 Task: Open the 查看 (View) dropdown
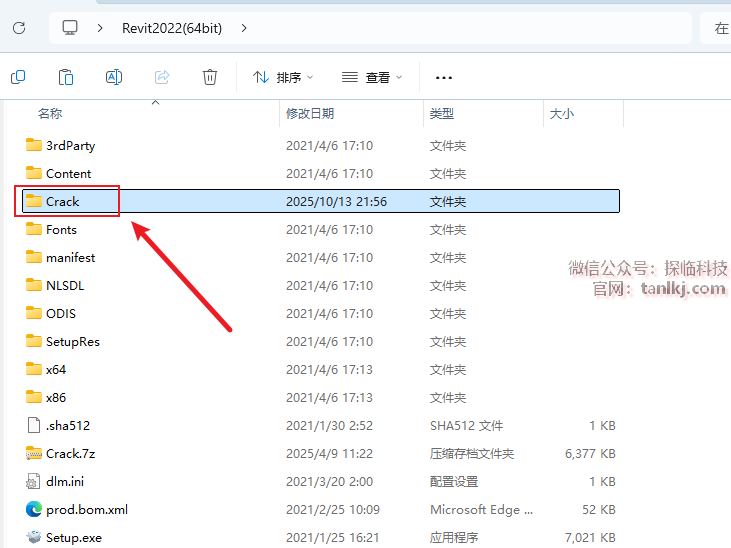point(372,77)
